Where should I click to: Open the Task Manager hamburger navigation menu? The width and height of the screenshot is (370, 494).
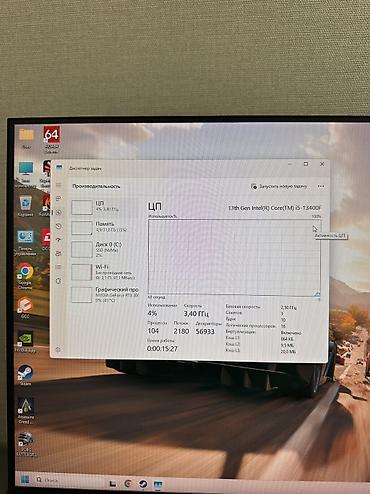[x=58, y=185]
